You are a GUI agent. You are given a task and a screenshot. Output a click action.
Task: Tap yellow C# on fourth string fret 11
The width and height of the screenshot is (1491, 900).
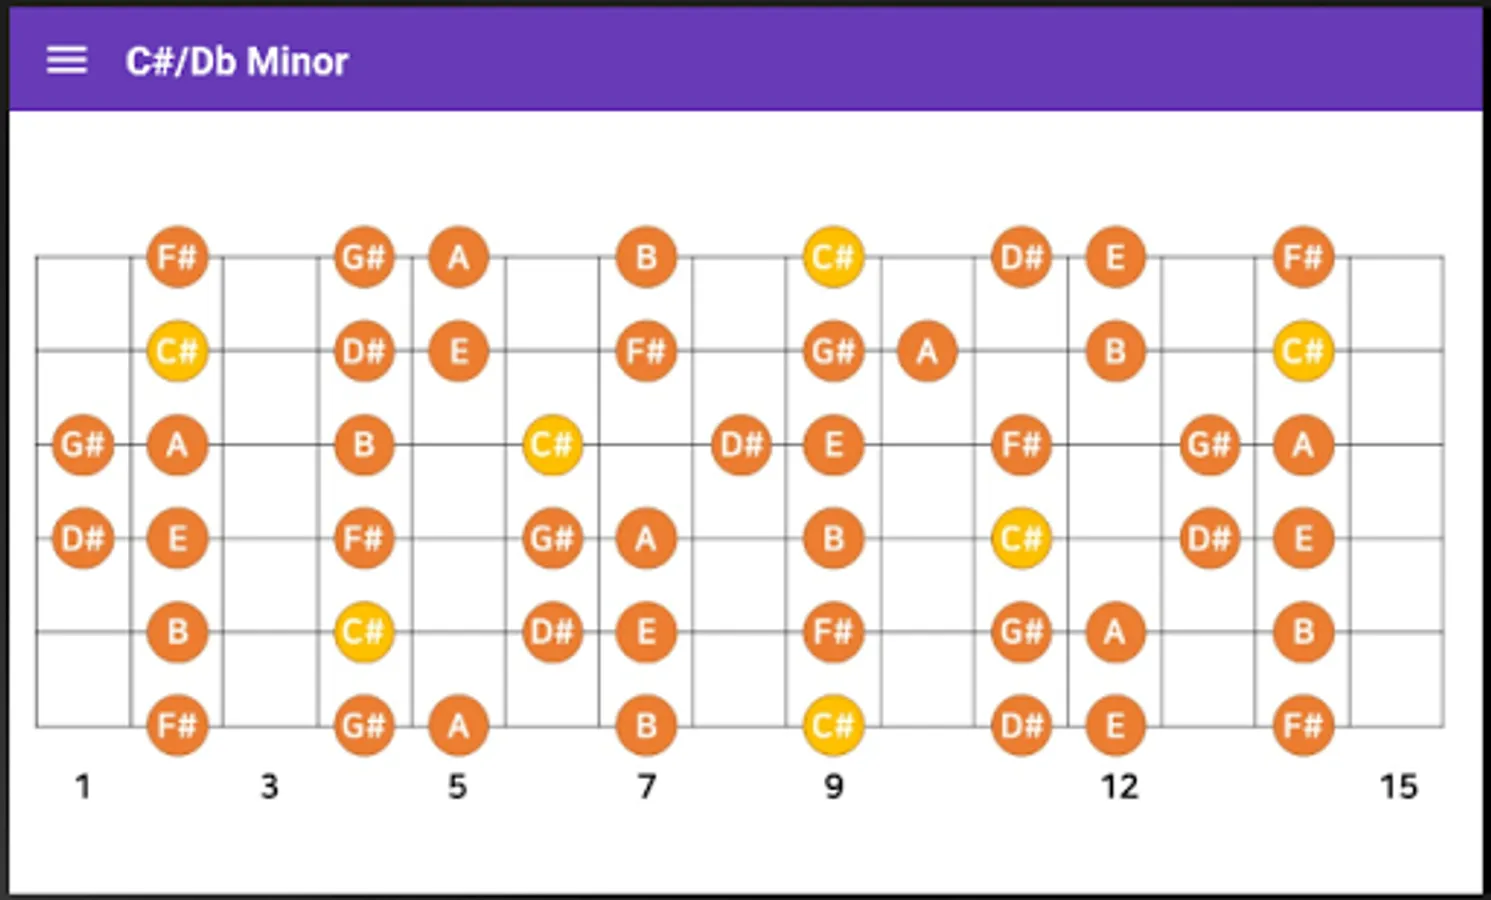coord(1021,538)
